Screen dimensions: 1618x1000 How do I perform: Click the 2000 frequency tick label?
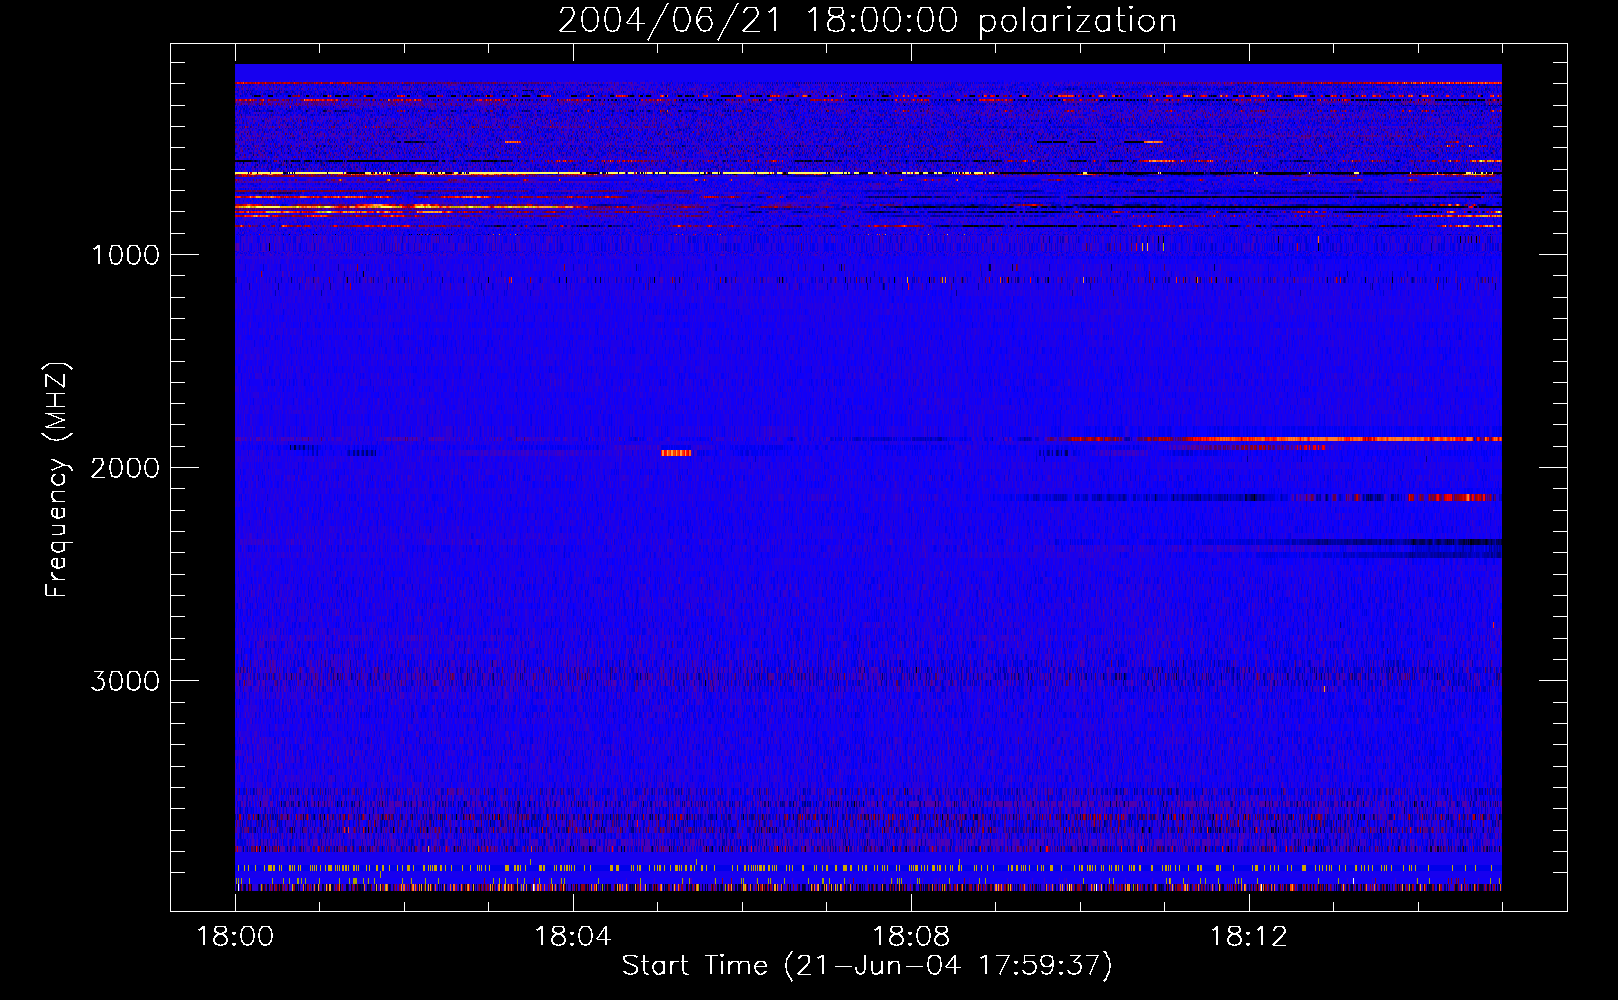pyautogui.click(x=125, y=468)
